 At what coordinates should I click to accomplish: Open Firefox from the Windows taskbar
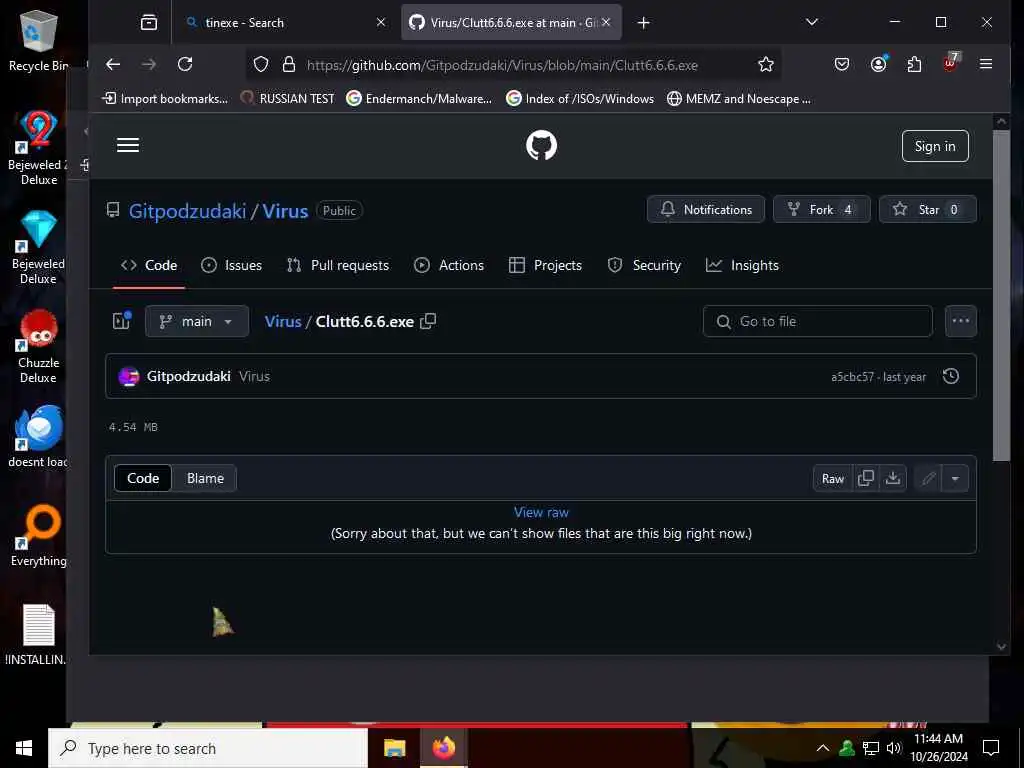[443, 747]
